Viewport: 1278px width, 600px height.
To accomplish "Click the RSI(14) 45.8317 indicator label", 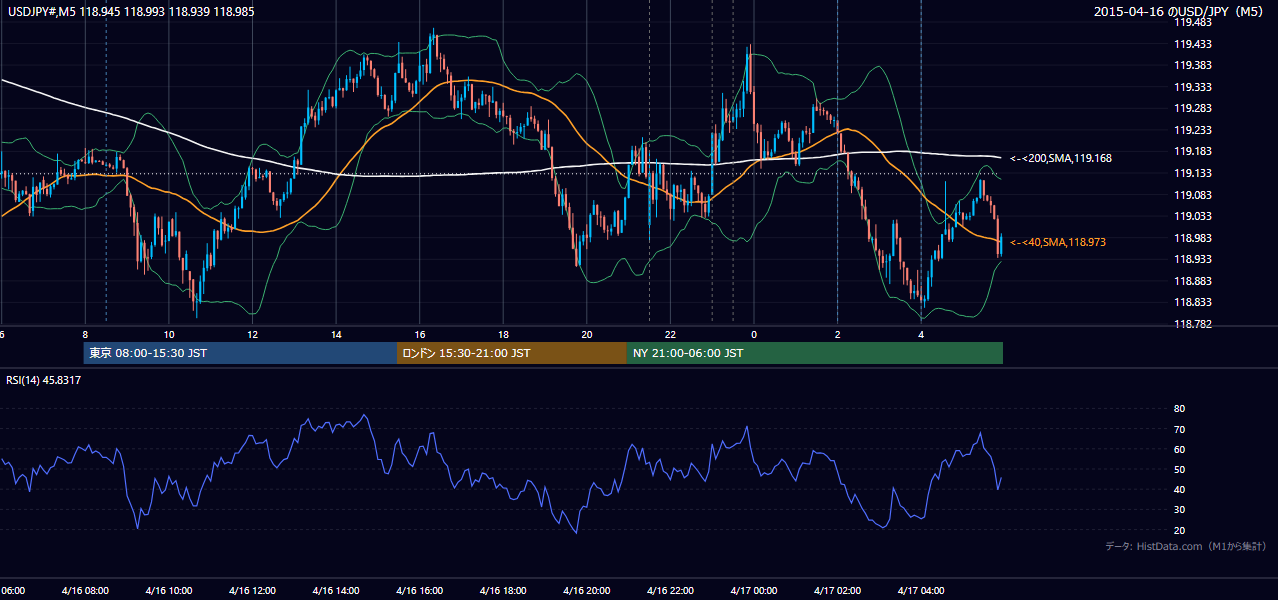I will pos(44,381).
